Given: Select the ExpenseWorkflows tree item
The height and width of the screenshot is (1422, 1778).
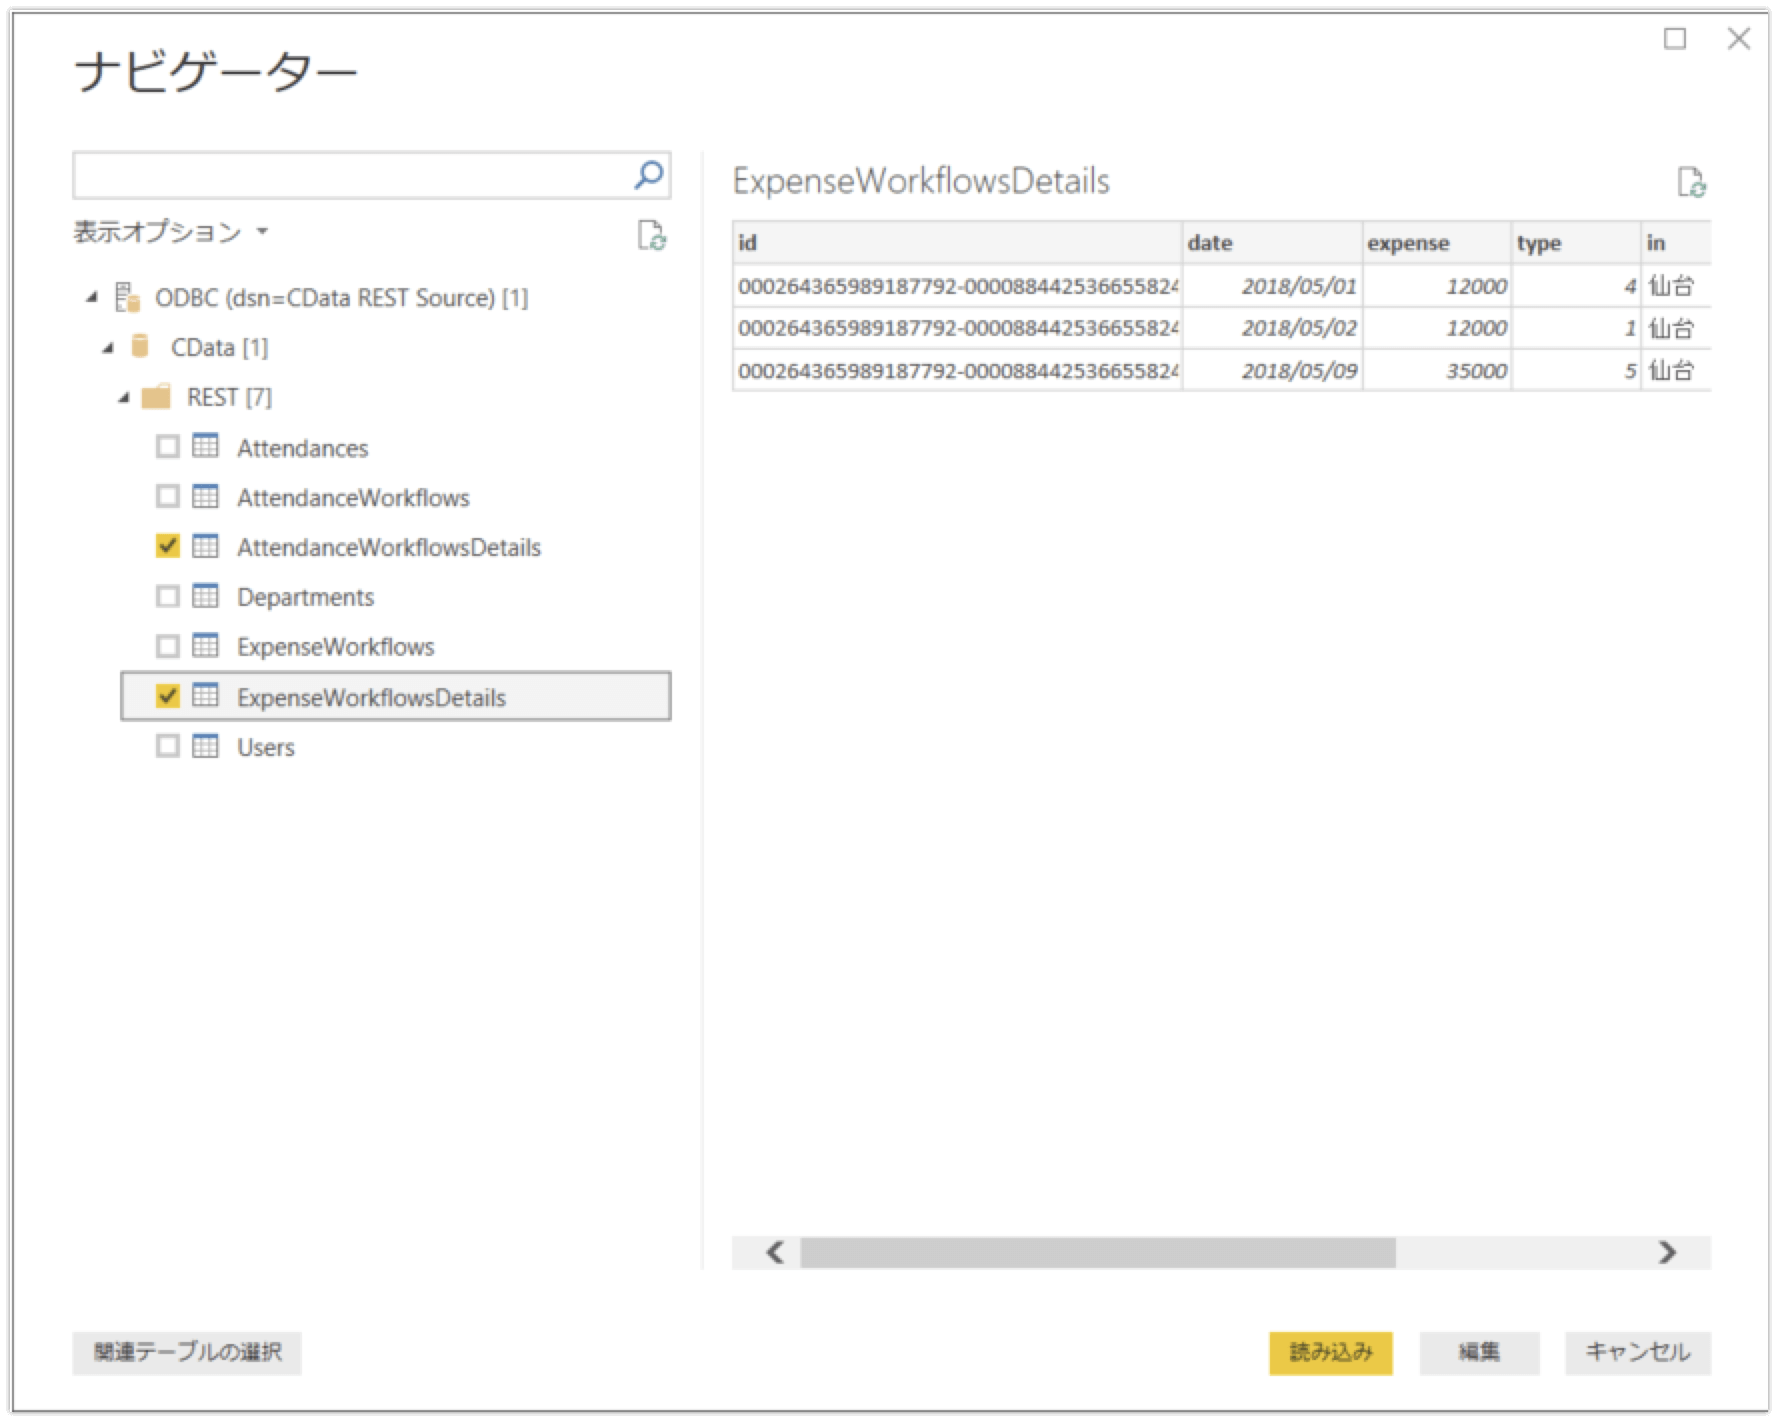Looking at the screenshot, I should (x=336, y=647).
